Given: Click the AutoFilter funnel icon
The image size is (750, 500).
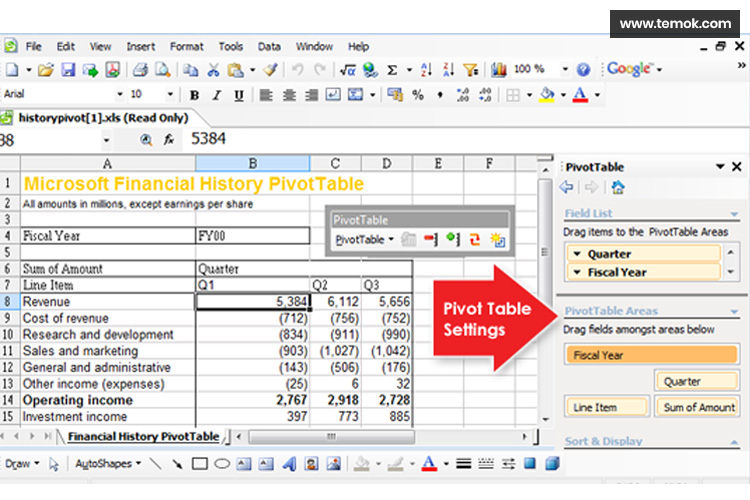Looking at the screenshot, I should tap(470, 70).
